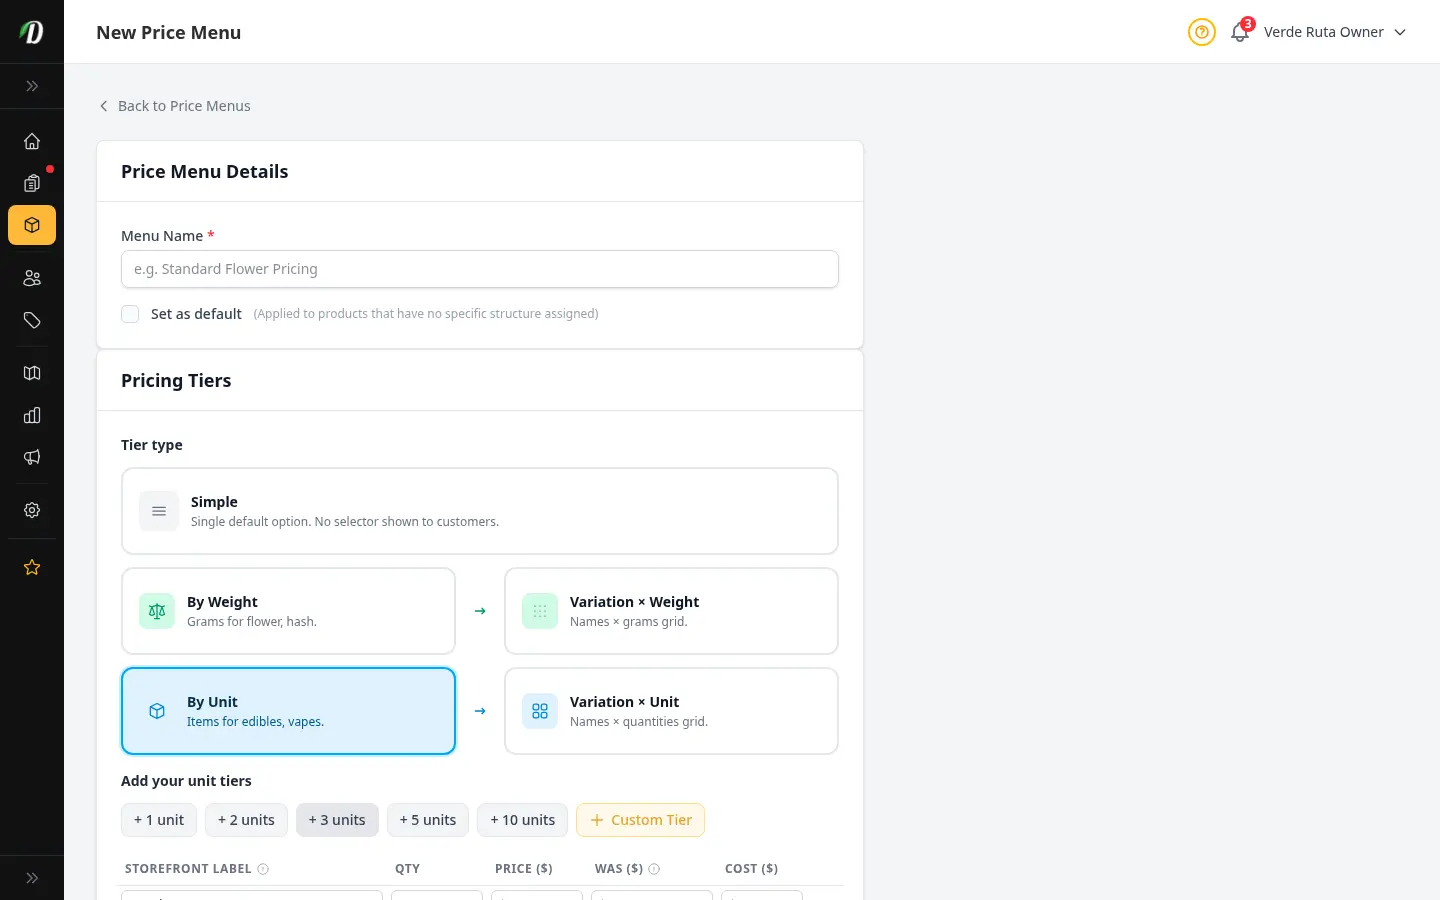Add the + 2 units tier
Screen dimensions: 1440x900
246,820
